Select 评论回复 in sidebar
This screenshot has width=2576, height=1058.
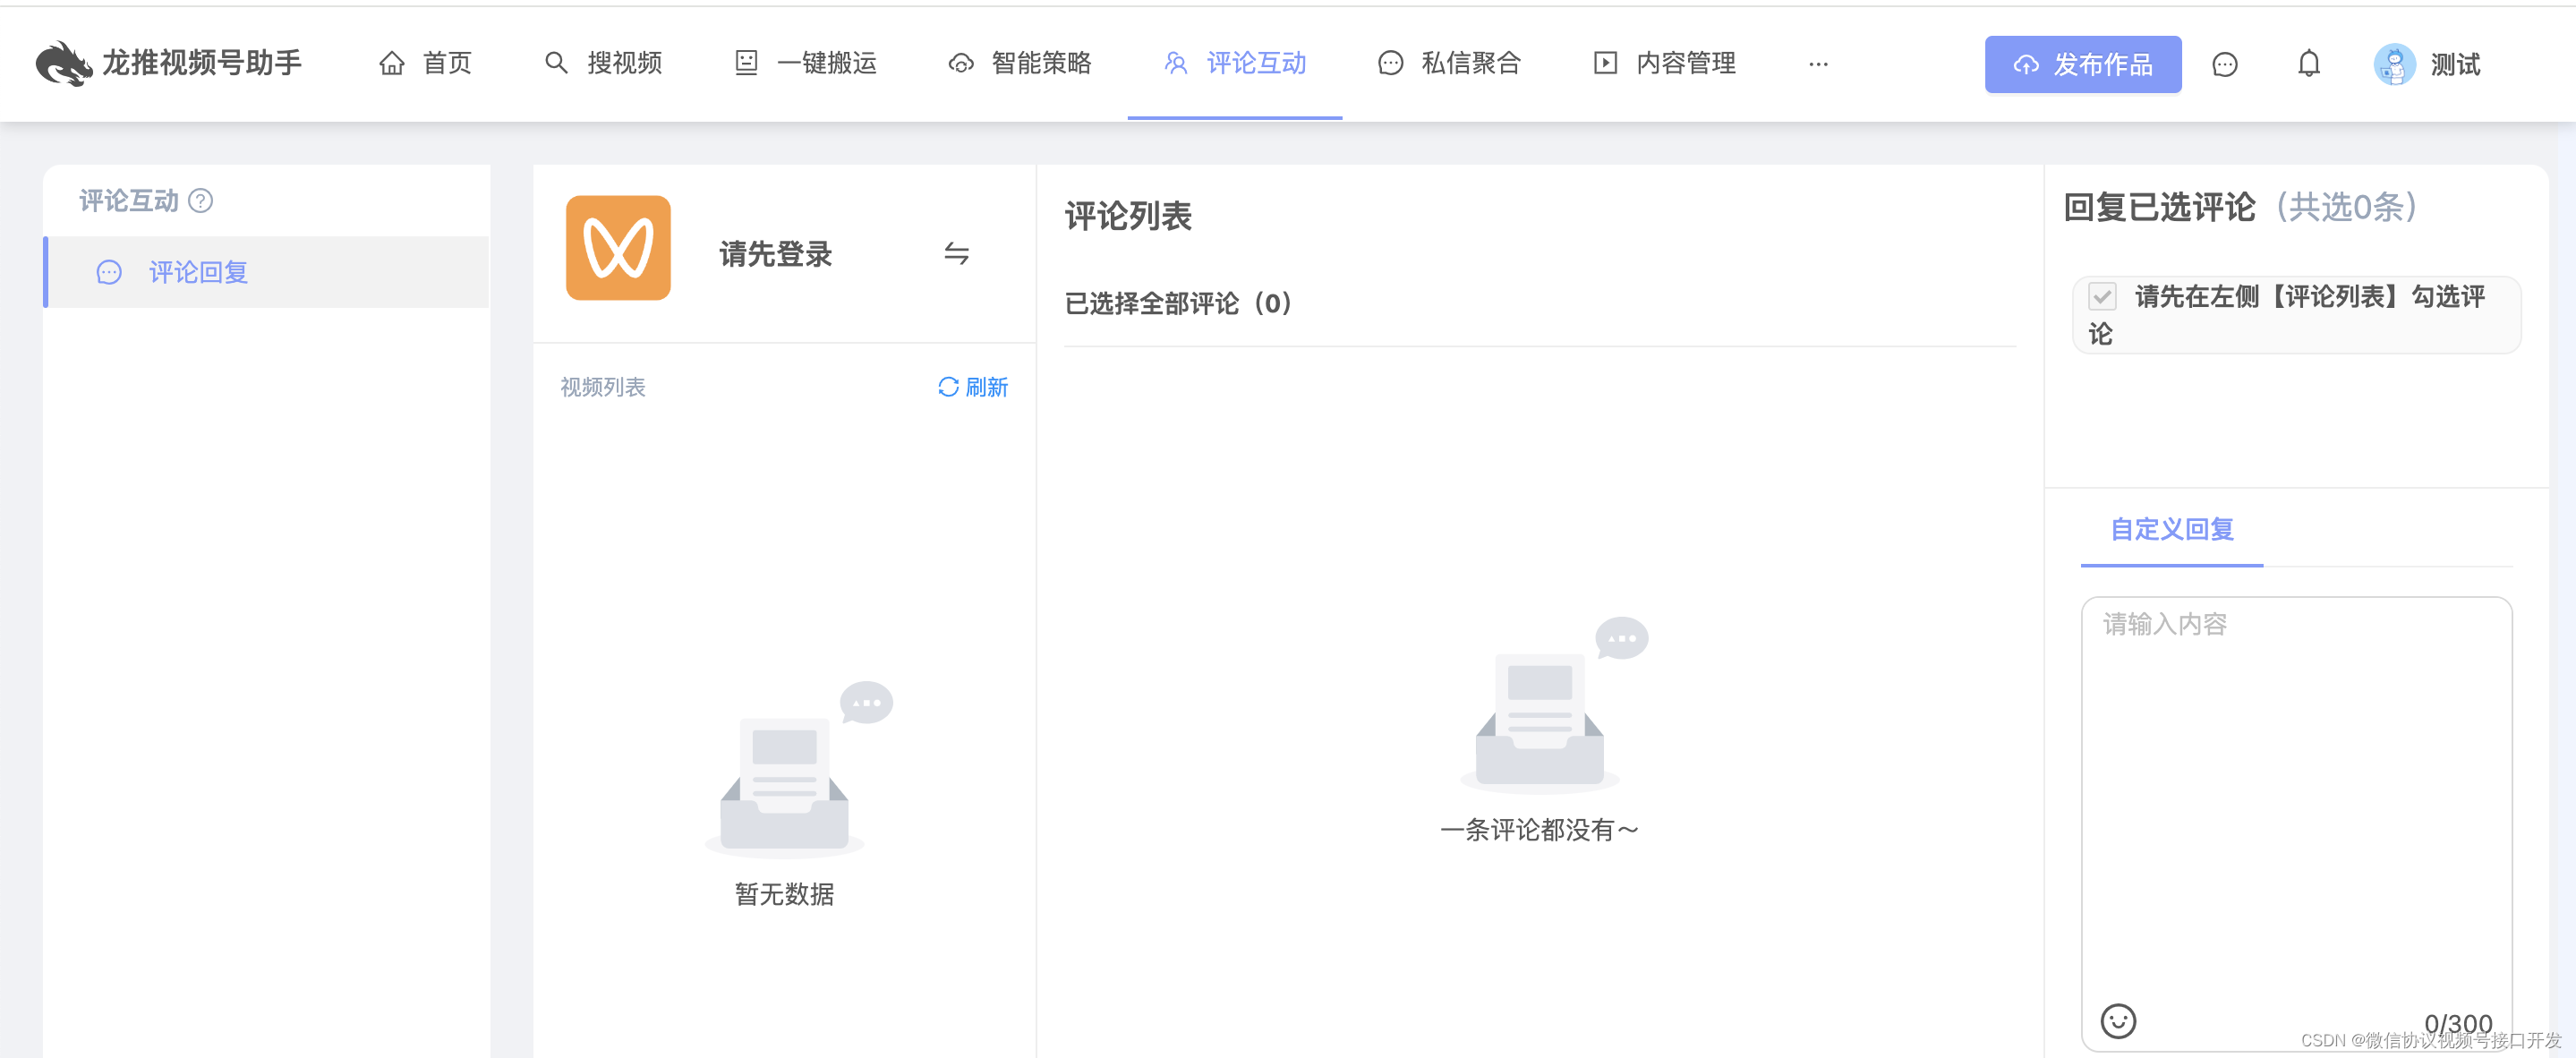pos(267,272)
